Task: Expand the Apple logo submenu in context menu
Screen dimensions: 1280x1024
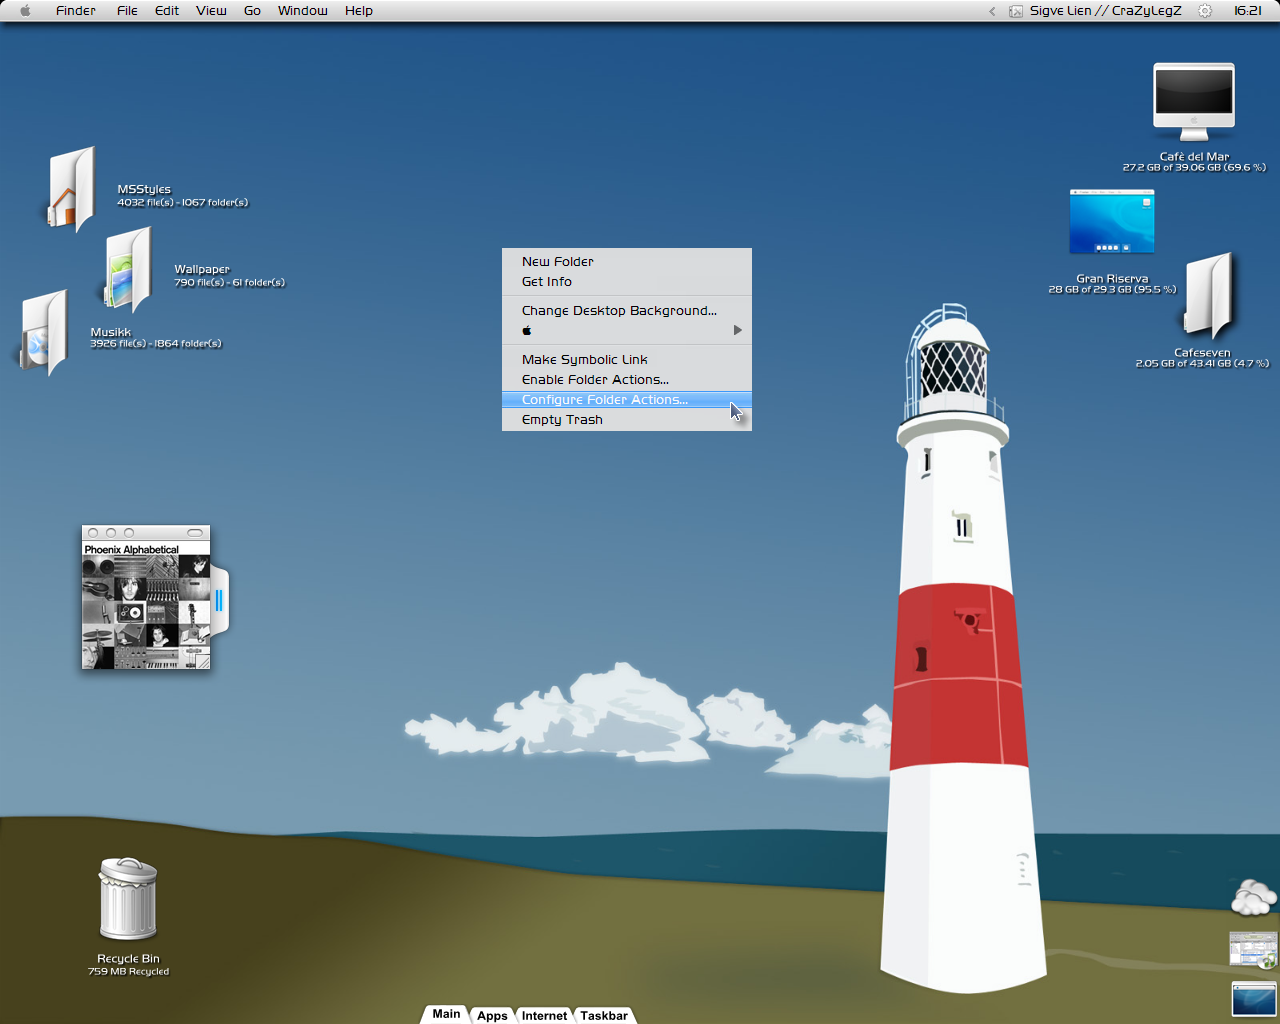Action: click(x=626, y=330)
